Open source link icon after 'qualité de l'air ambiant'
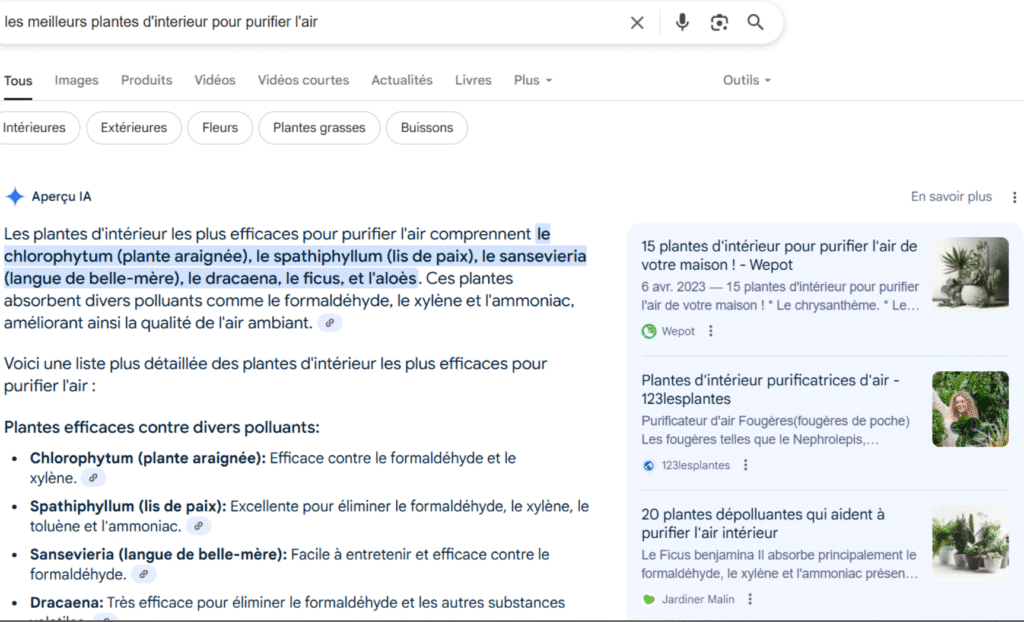The width and height of the screenshot is (1024, 622). point(330,323)
